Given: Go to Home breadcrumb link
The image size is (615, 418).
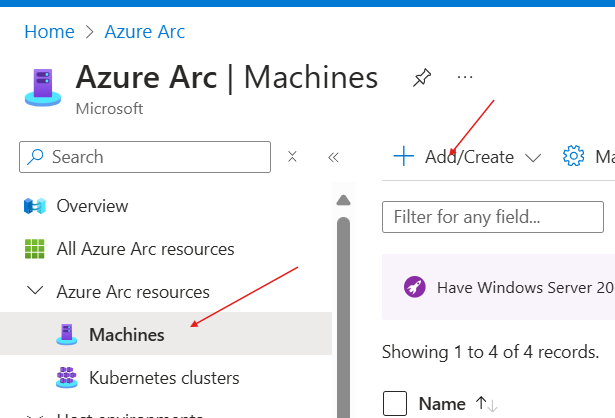Looking at the screenshot, I should click(x=49, y=32).
